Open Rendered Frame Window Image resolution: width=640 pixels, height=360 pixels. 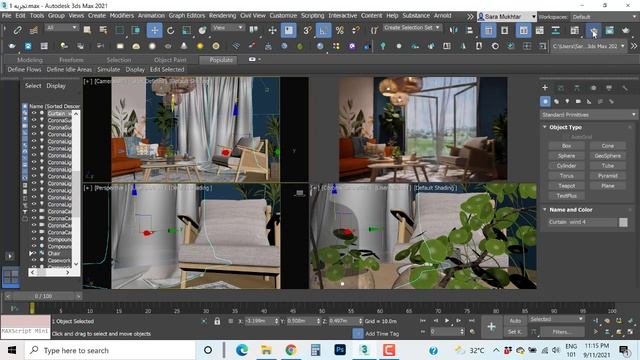pyautogui.click(x=609, y=31)
